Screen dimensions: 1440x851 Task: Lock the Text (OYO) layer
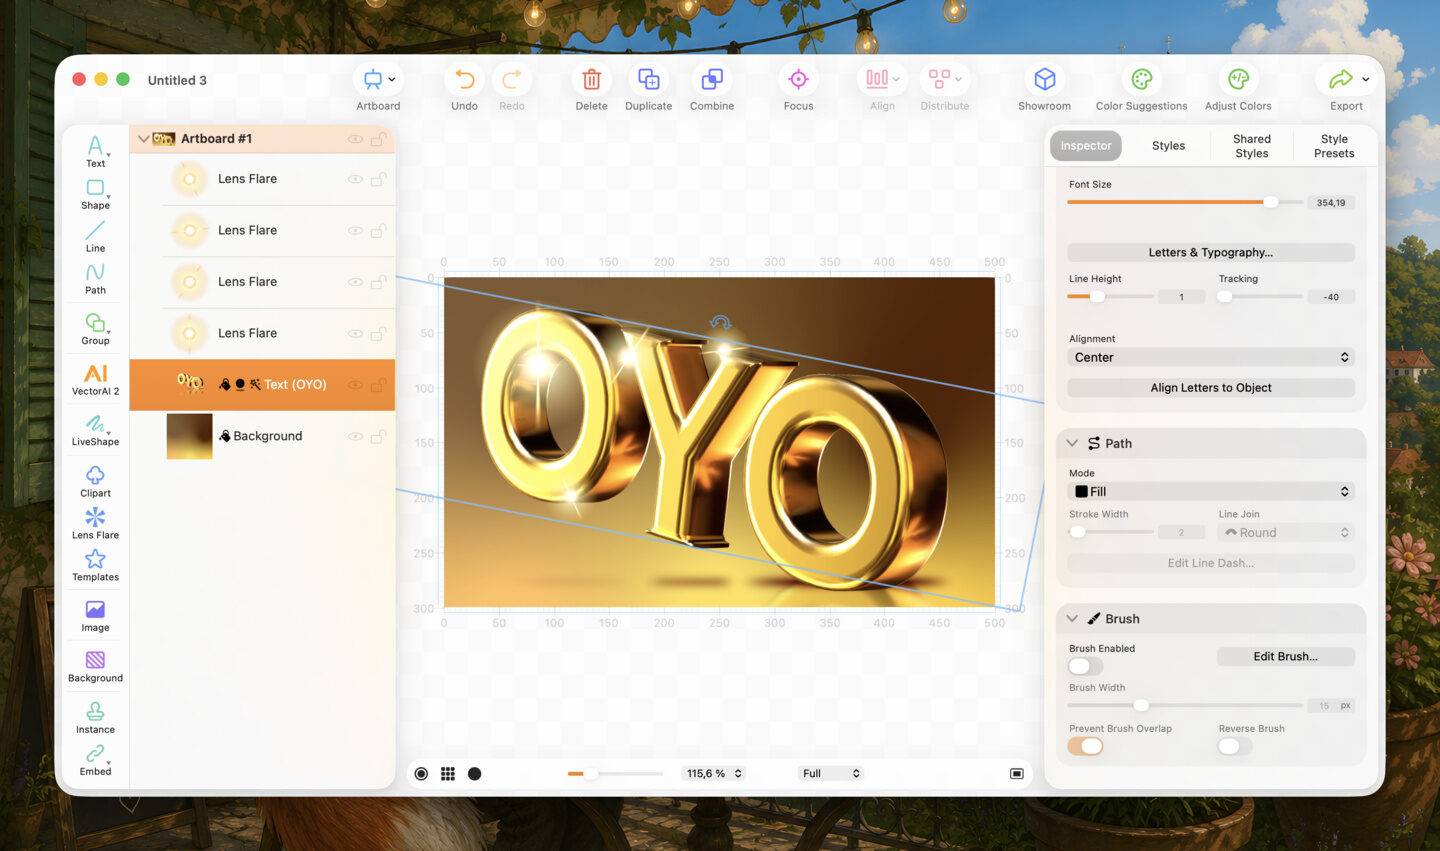(379, 385)
